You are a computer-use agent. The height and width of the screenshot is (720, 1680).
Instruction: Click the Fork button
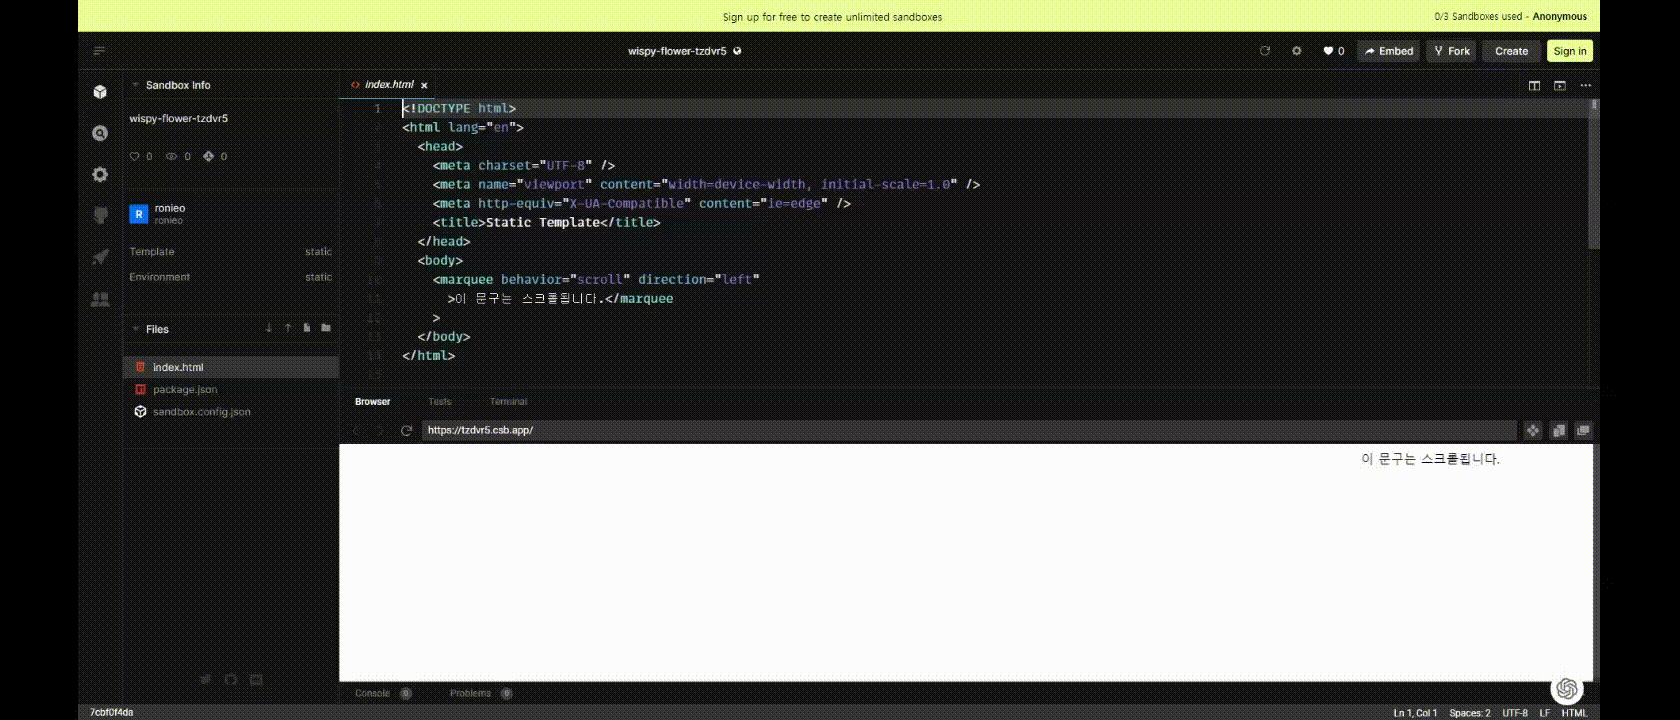[x=1451, y=51]
